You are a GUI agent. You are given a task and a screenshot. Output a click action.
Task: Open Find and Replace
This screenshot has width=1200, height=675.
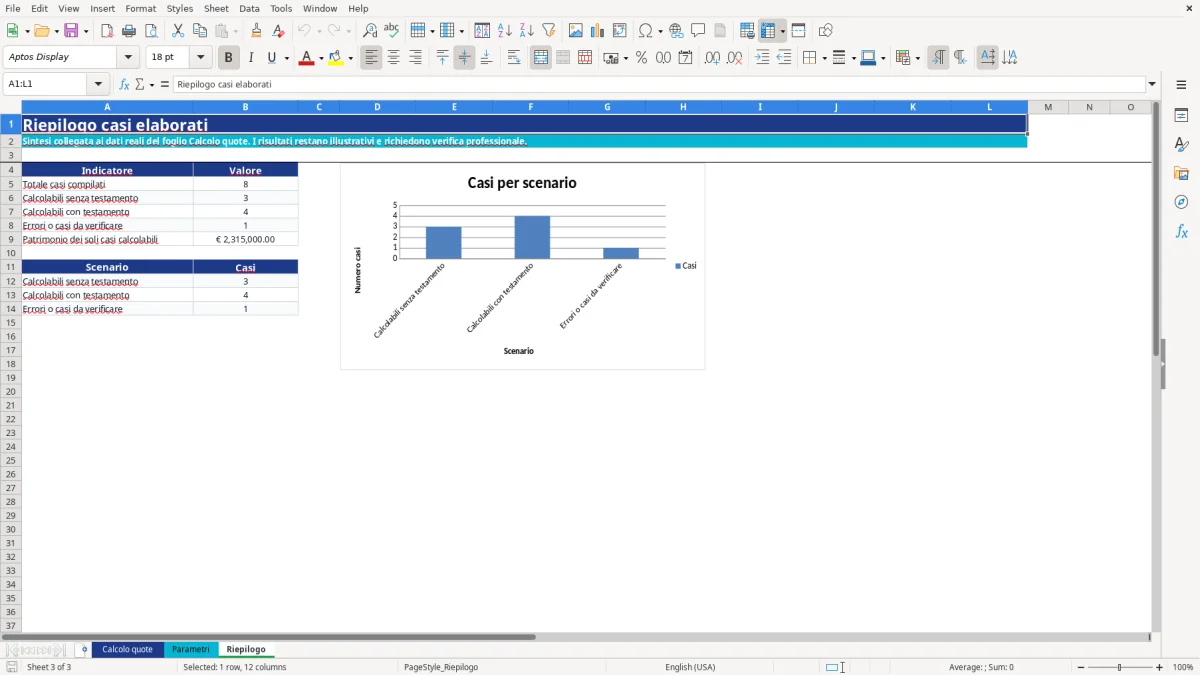pos(370,31)
